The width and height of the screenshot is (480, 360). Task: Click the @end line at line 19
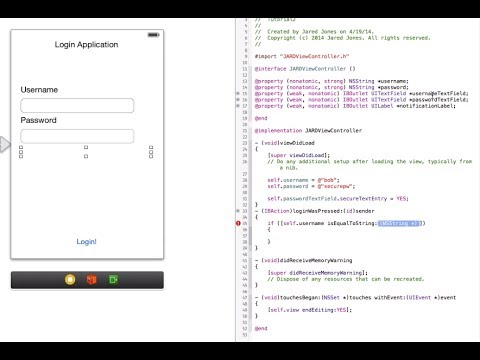(261, 118)
